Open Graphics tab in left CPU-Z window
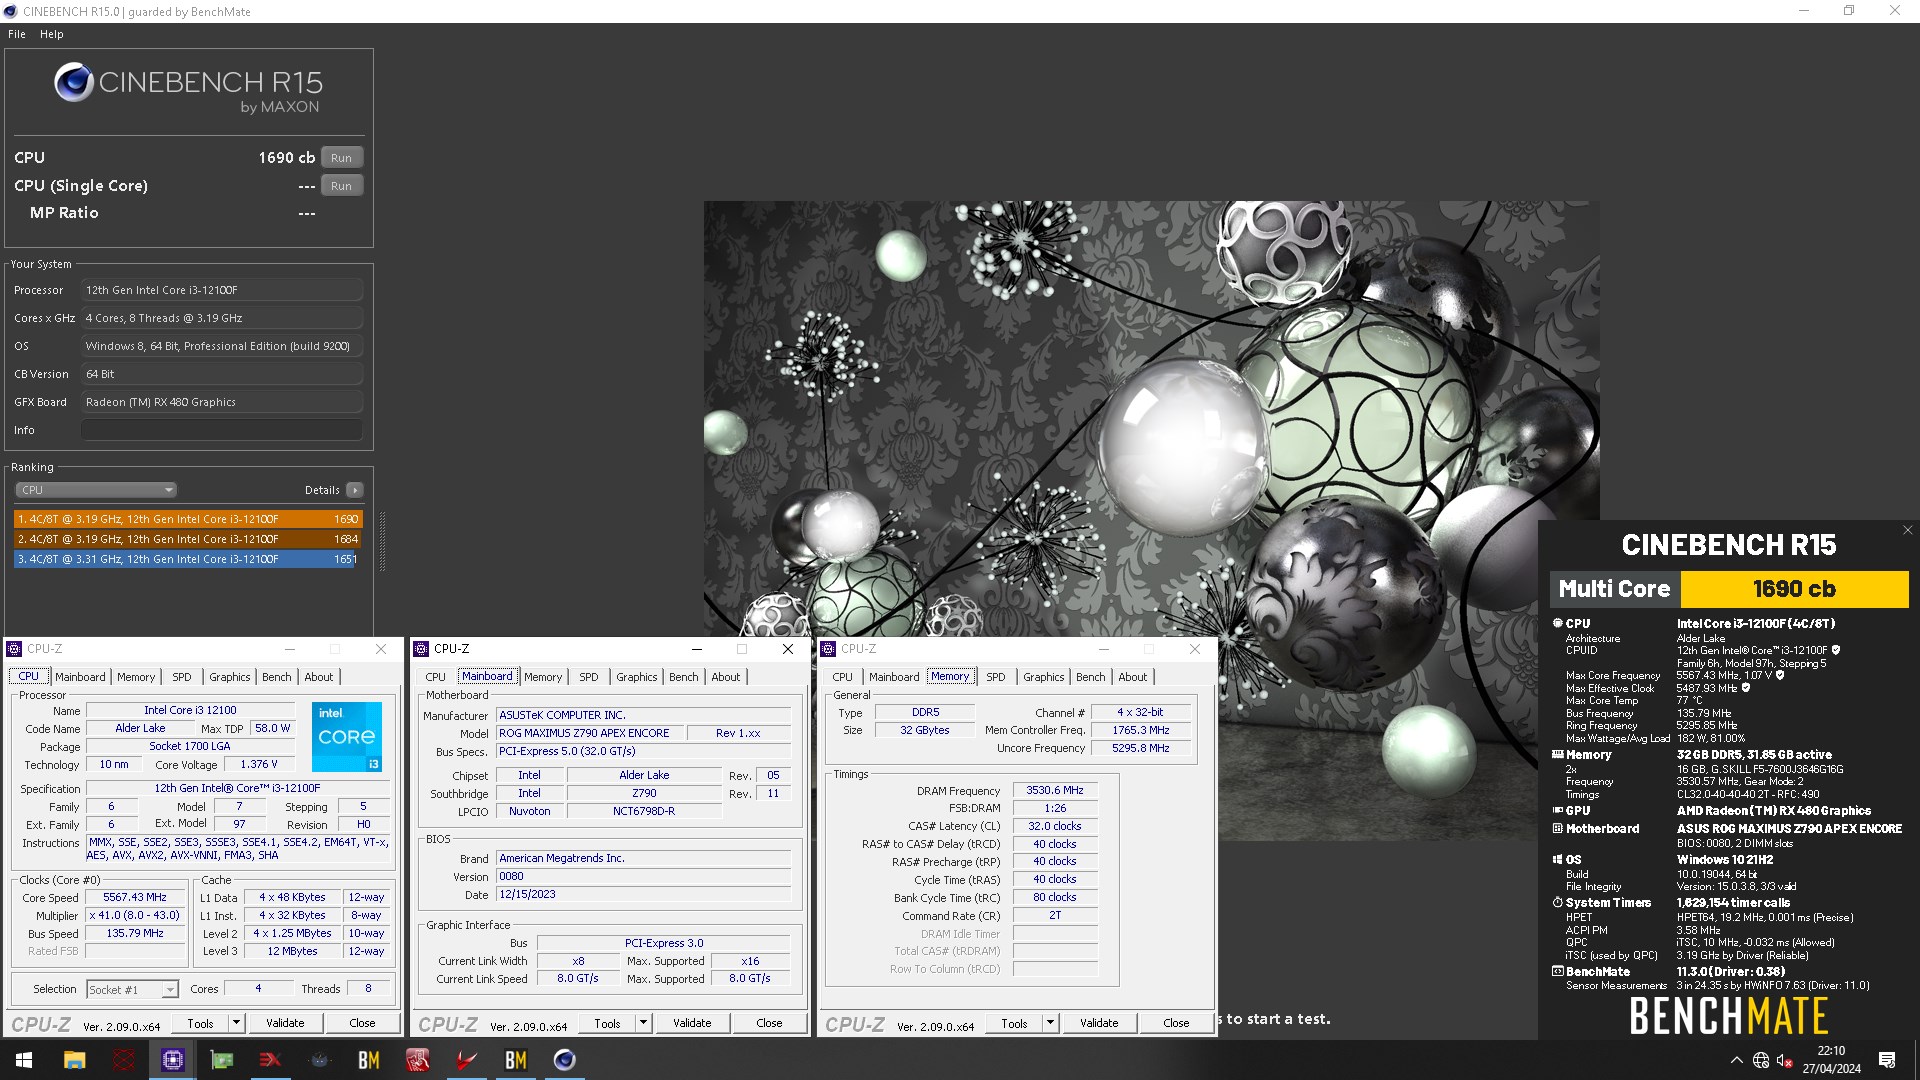Viewport: 1920px width, 1080px height. [230, 677]
